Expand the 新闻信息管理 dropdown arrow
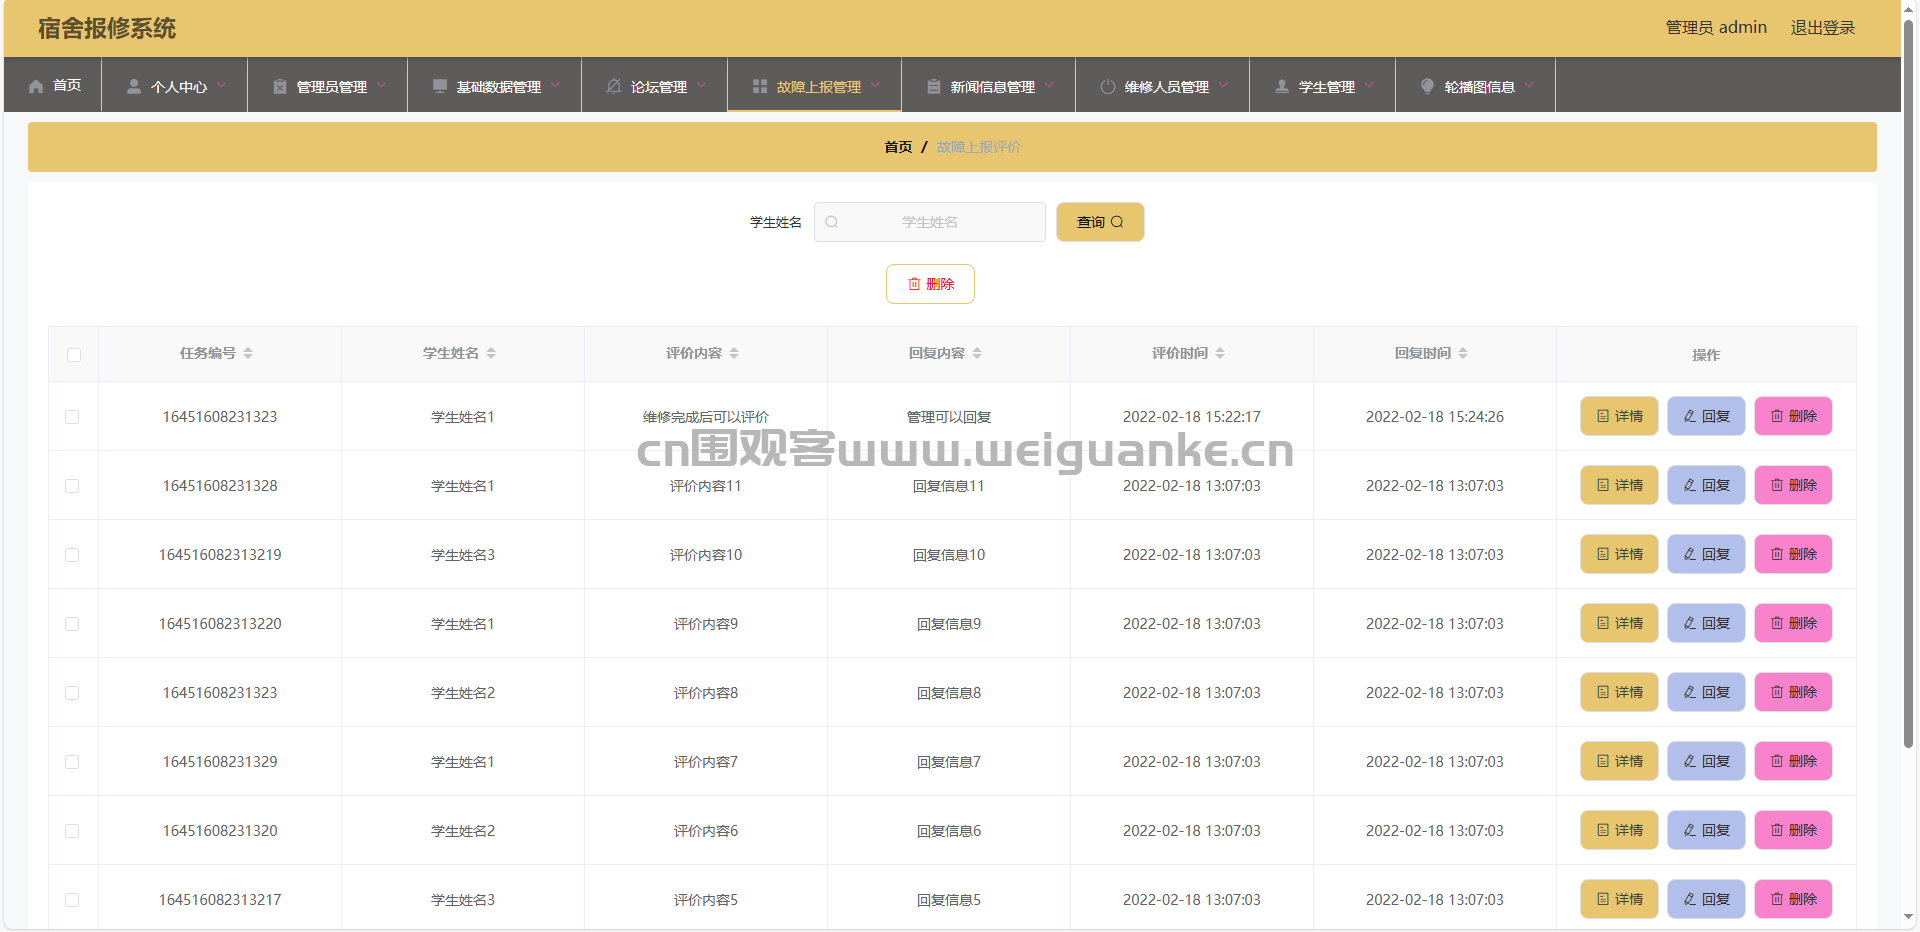Screen dimensions: 1920x932 click(x=1049, y=85)
